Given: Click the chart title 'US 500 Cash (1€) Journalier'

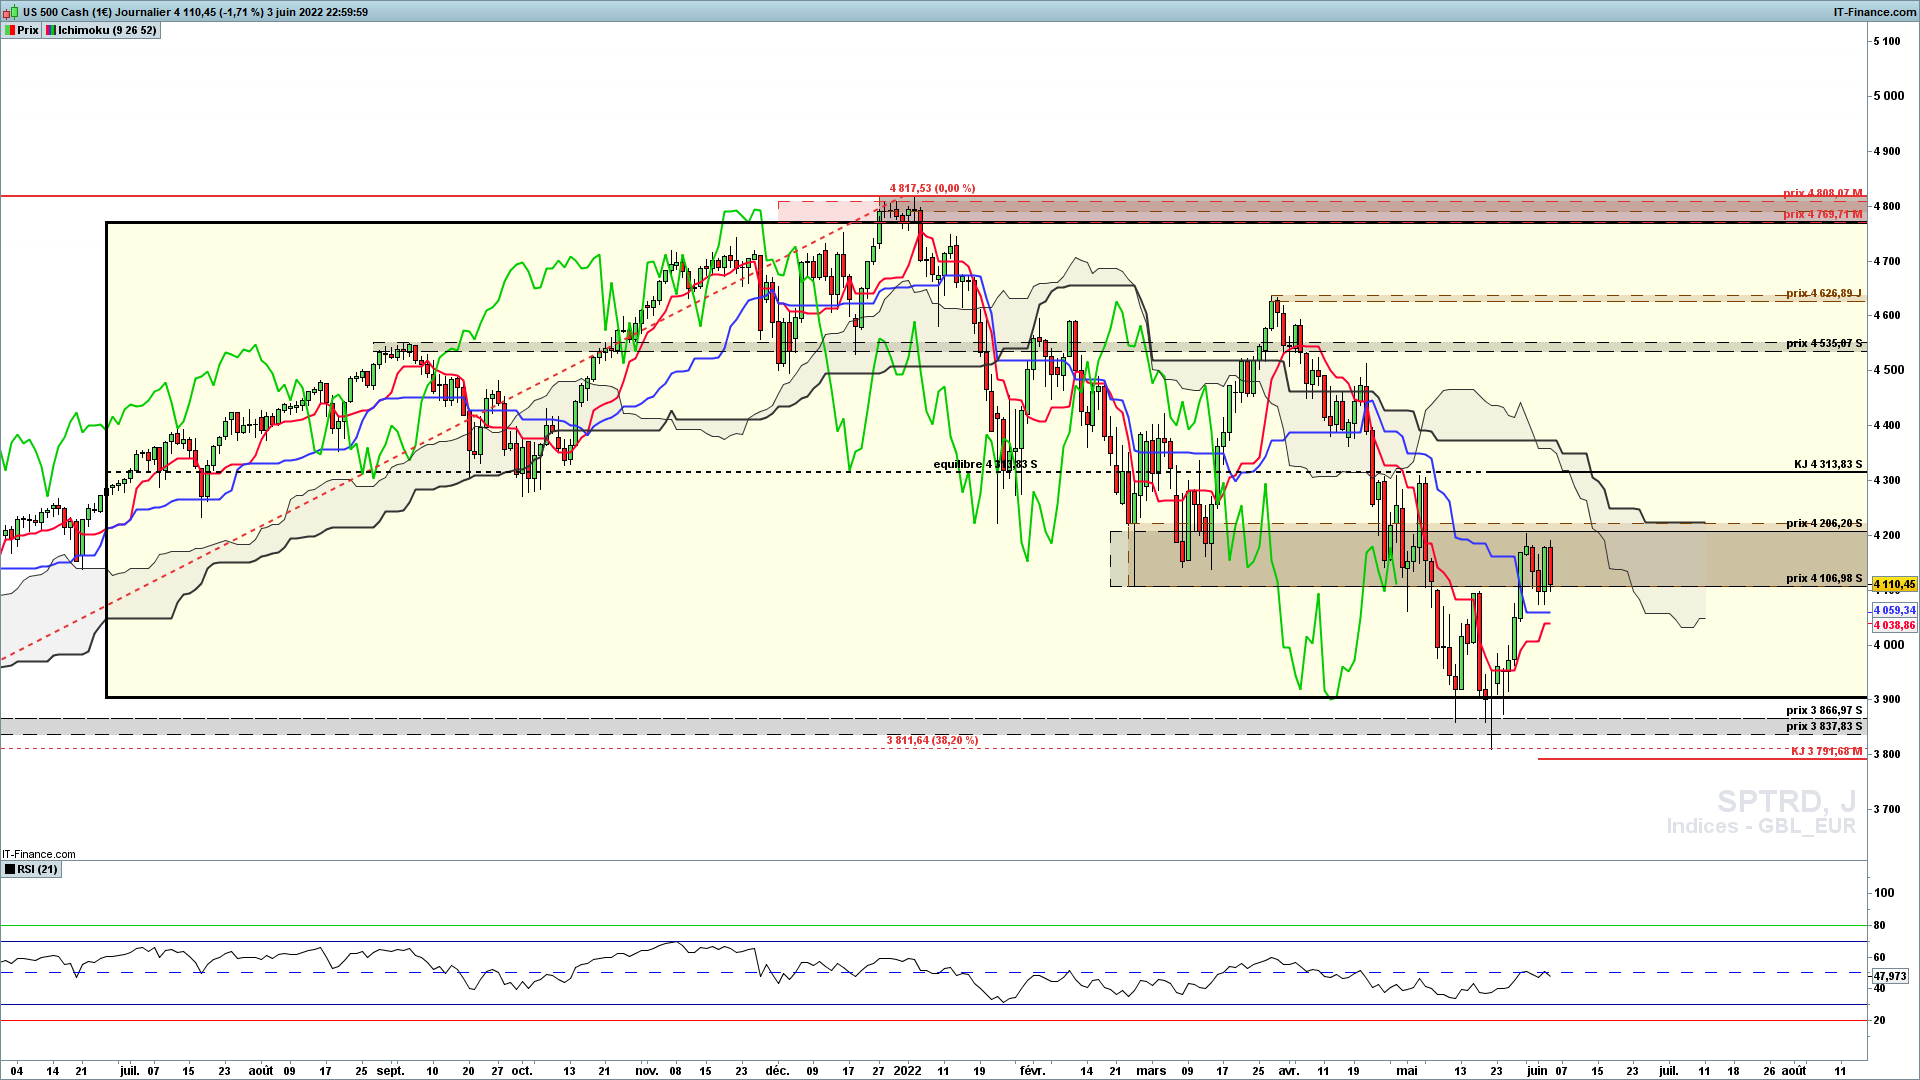Looking at the screenshot, I should pyautogui.click(x=96, y=12).
